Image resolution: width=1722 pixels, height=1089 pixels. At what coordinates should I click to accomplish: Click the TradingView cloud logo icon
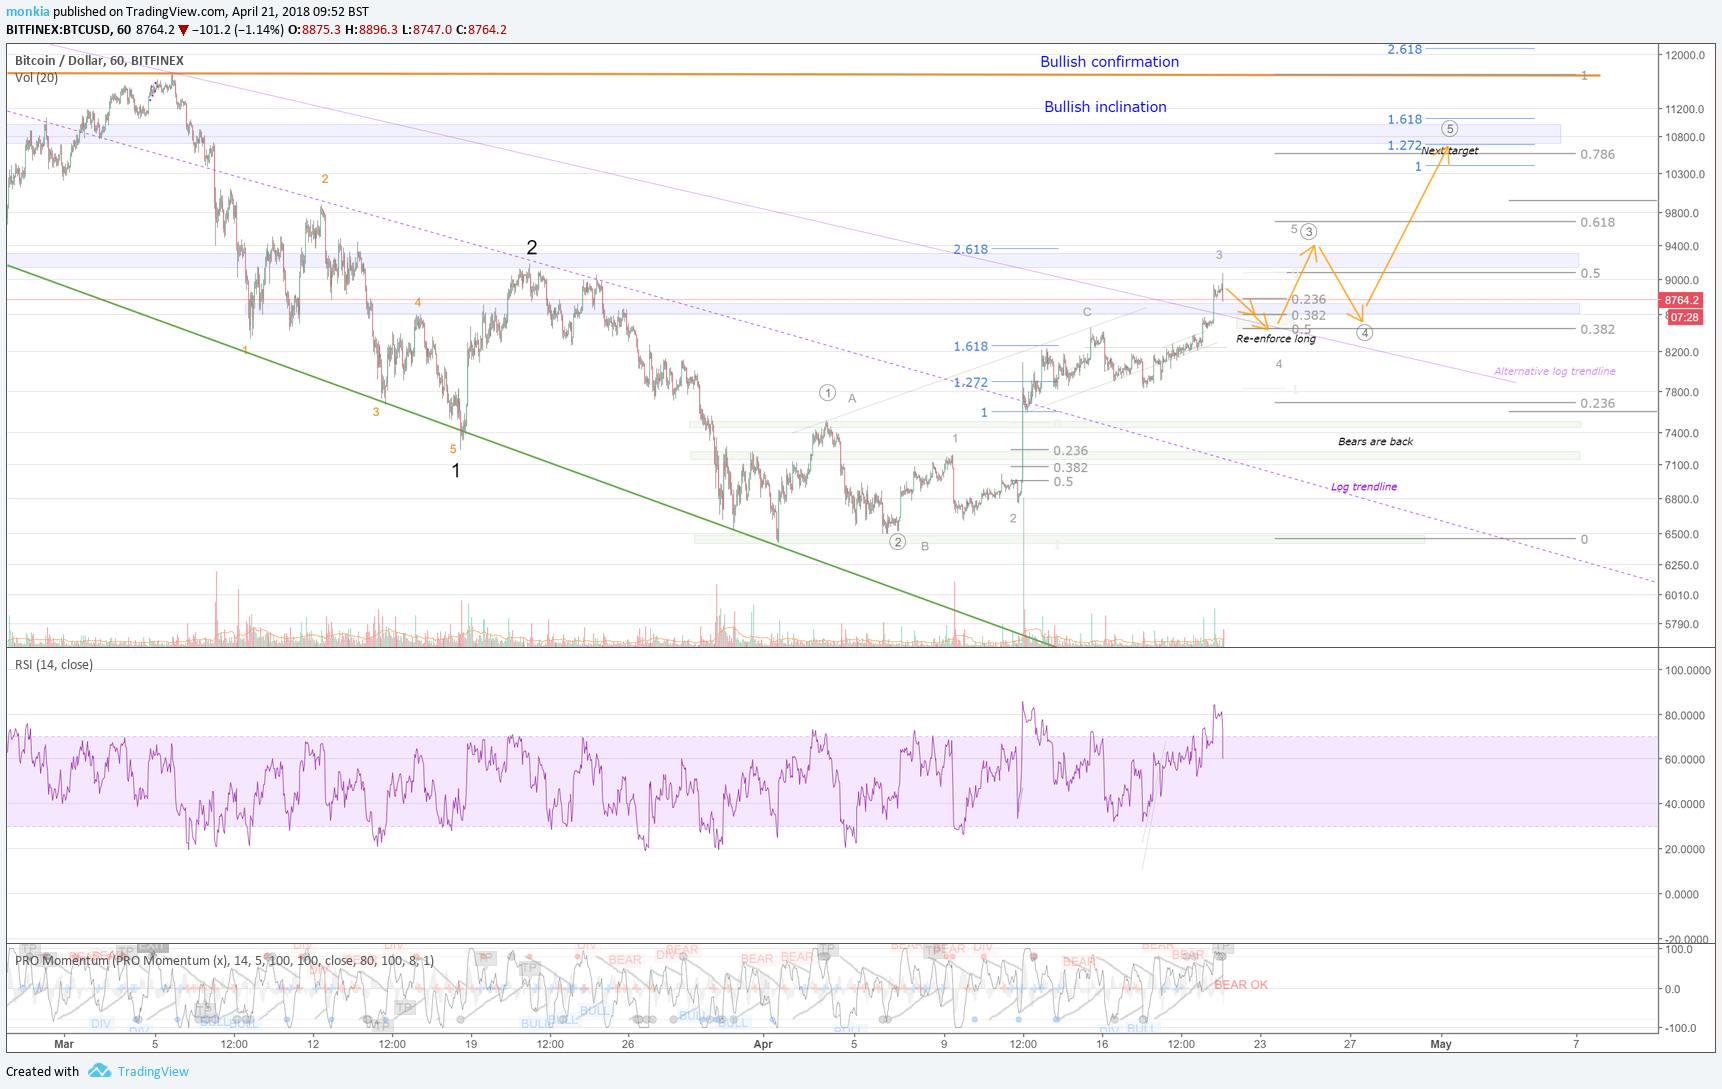coord(99,1070)
